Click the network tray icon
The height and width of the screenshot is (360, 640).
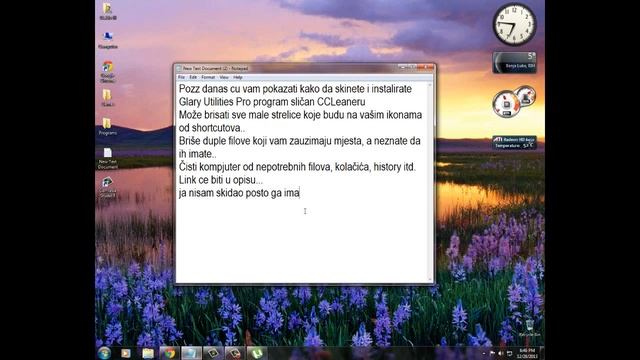(509, 353)
